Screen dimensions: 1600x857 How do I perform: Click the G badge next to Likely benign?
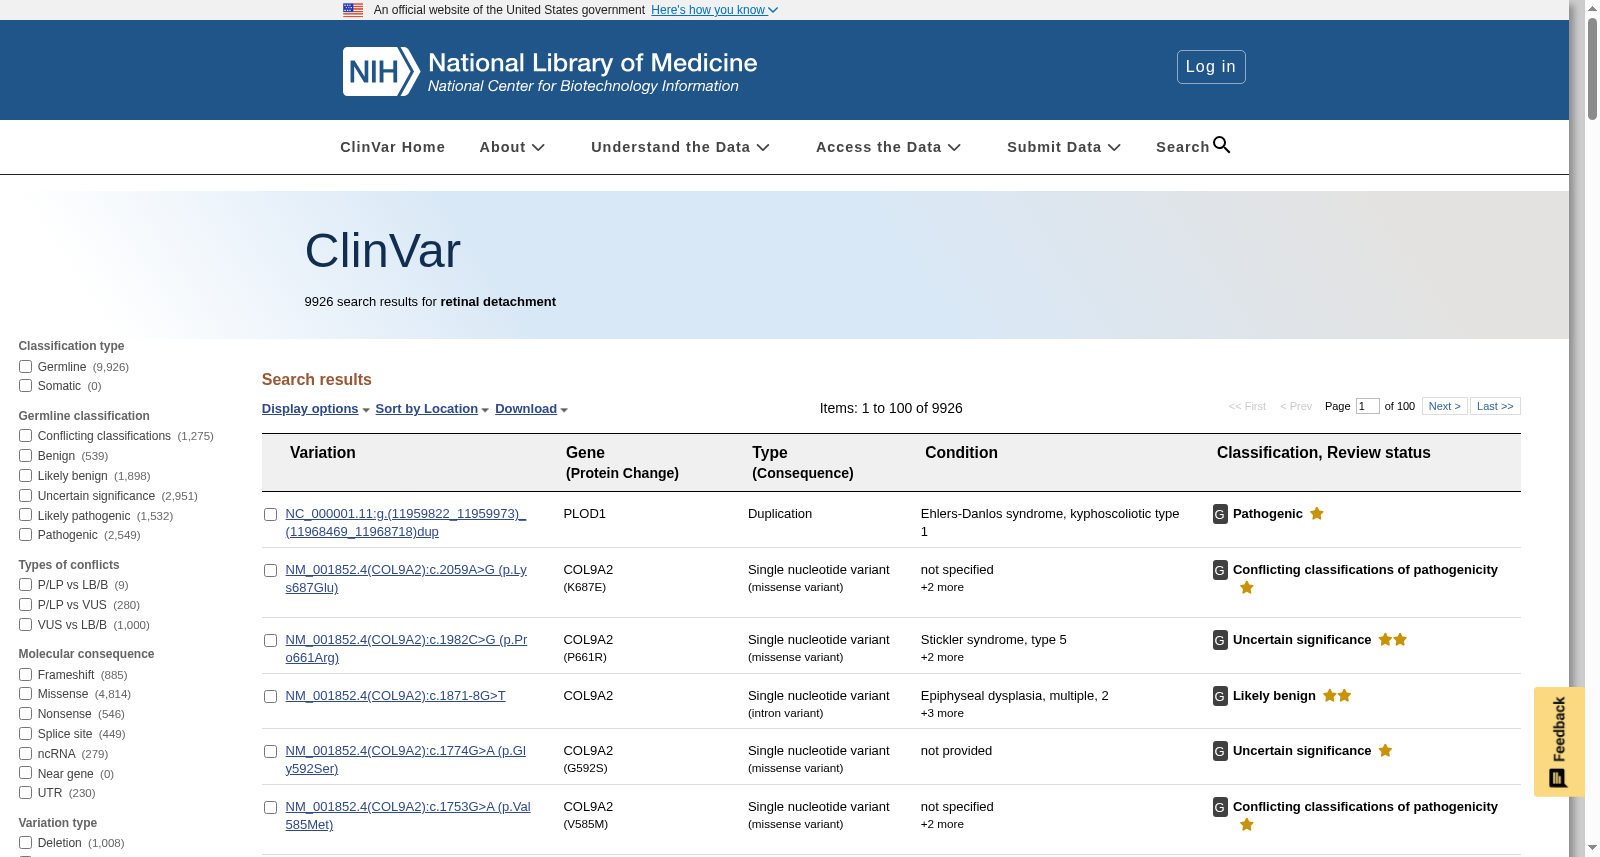pyautogui.click(x=1220, y=696)
